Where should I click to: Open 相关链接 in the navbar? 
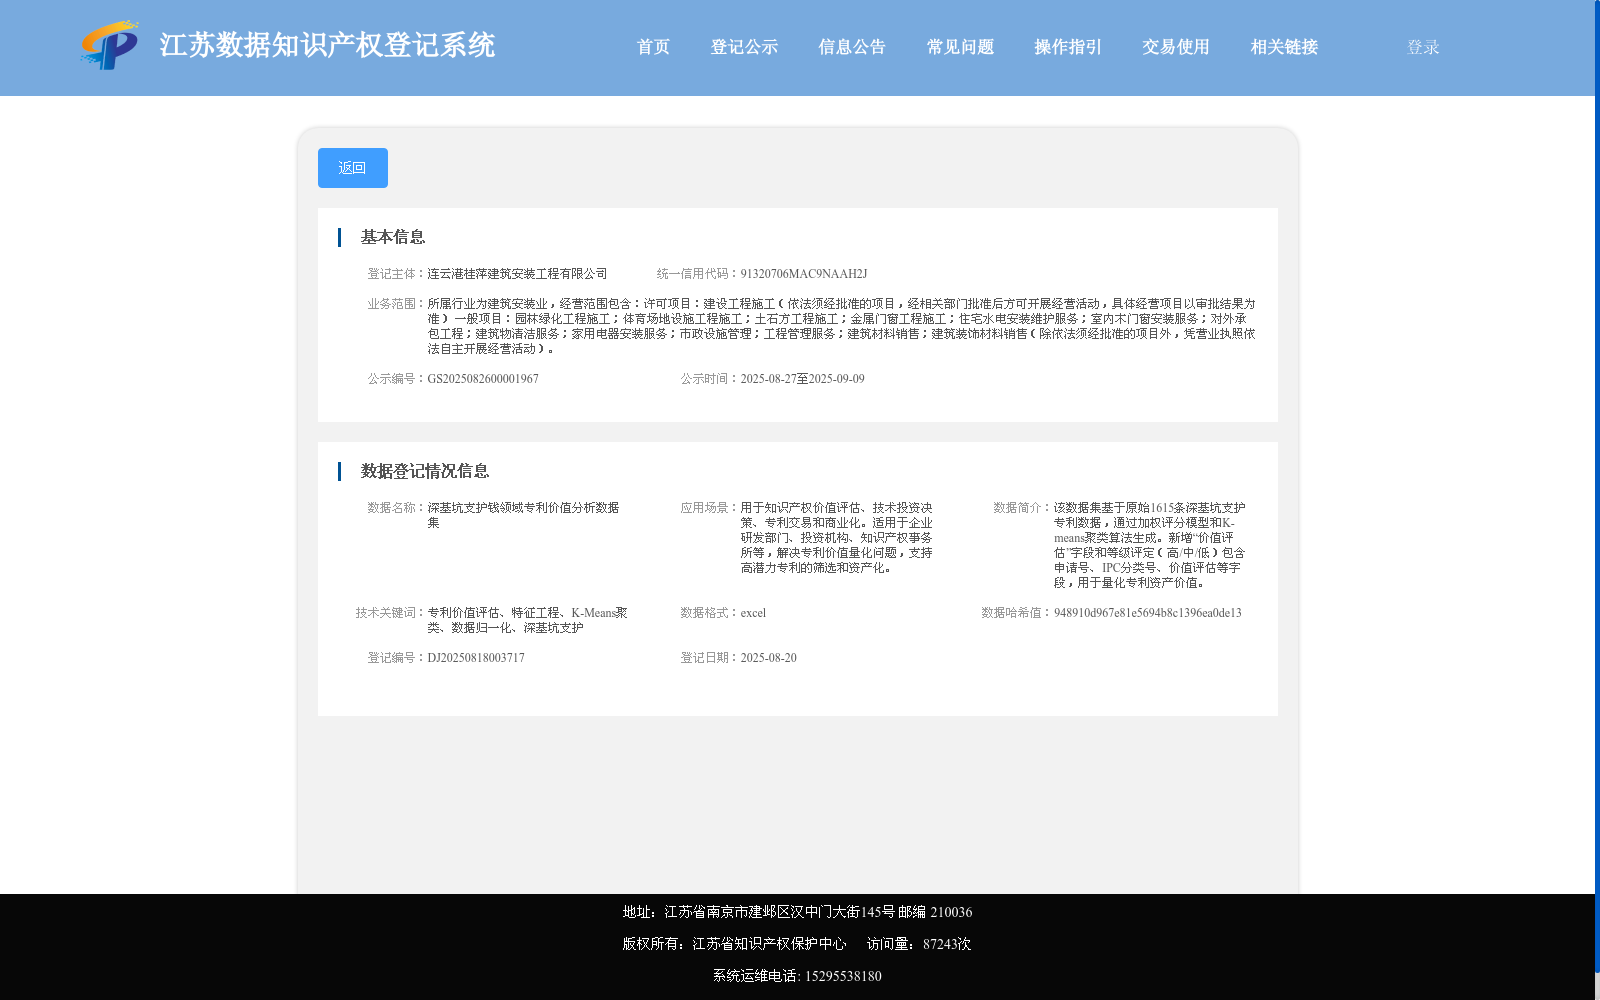coord(1284,46)
